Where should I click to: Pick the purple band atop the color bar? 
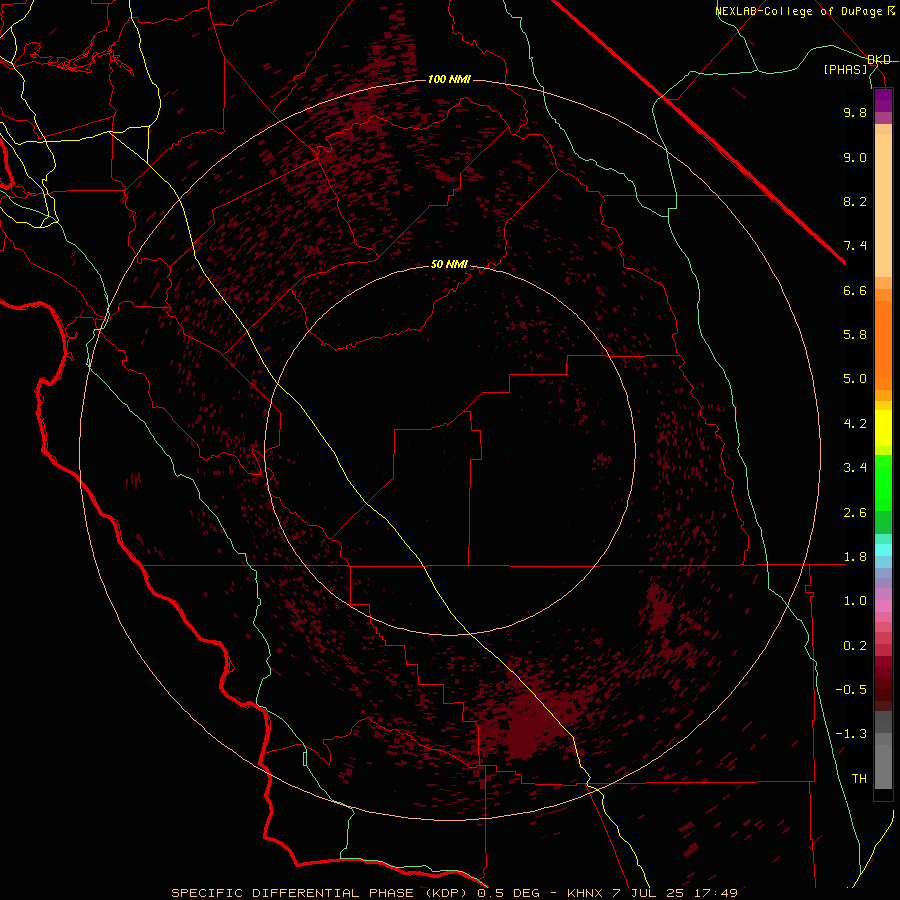(x=883, y=100)
